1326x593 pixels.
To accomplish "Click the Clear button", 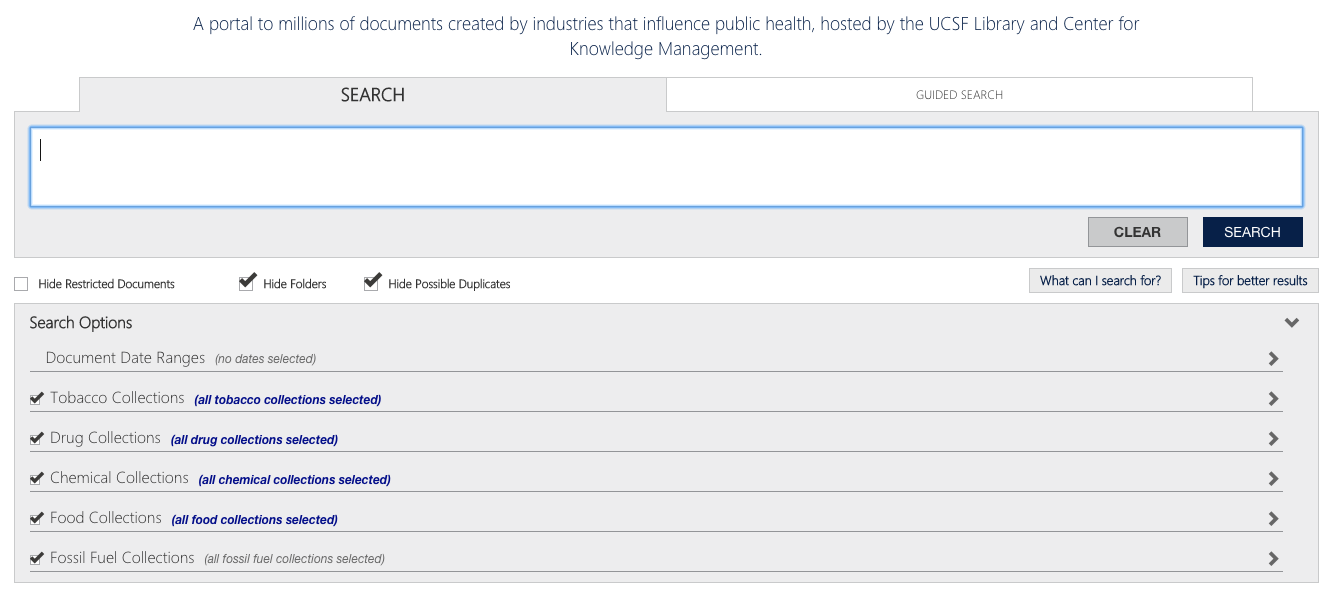I will tap(1138, 232).
